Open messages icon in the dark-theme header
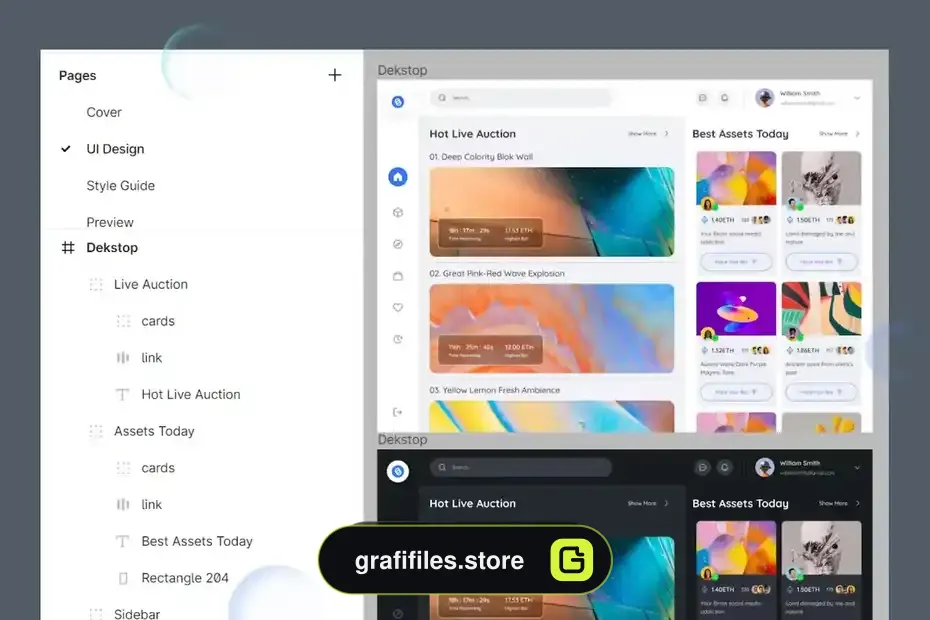This screenshot has width=930, height=620. coord(702,468)
